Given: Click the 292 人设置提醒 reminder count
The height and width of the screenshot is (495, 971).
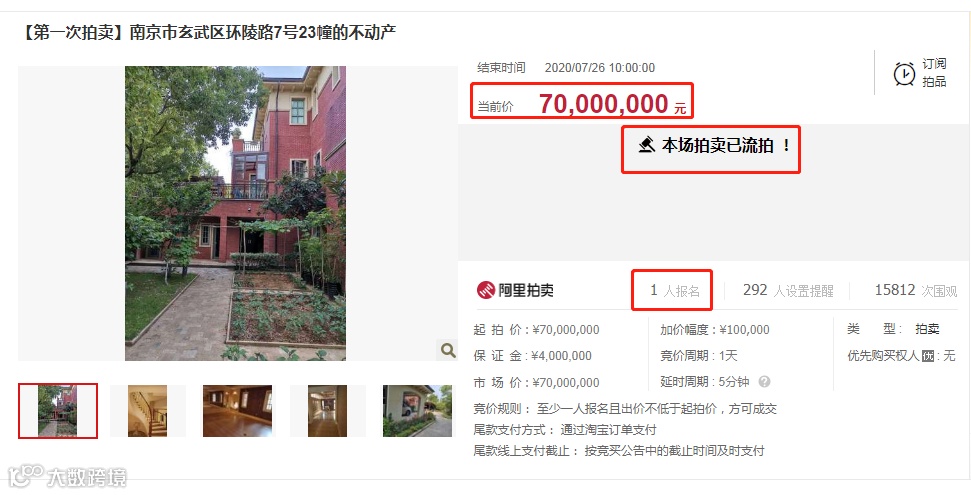Looking at the screenshot, I should pos(788,291).
